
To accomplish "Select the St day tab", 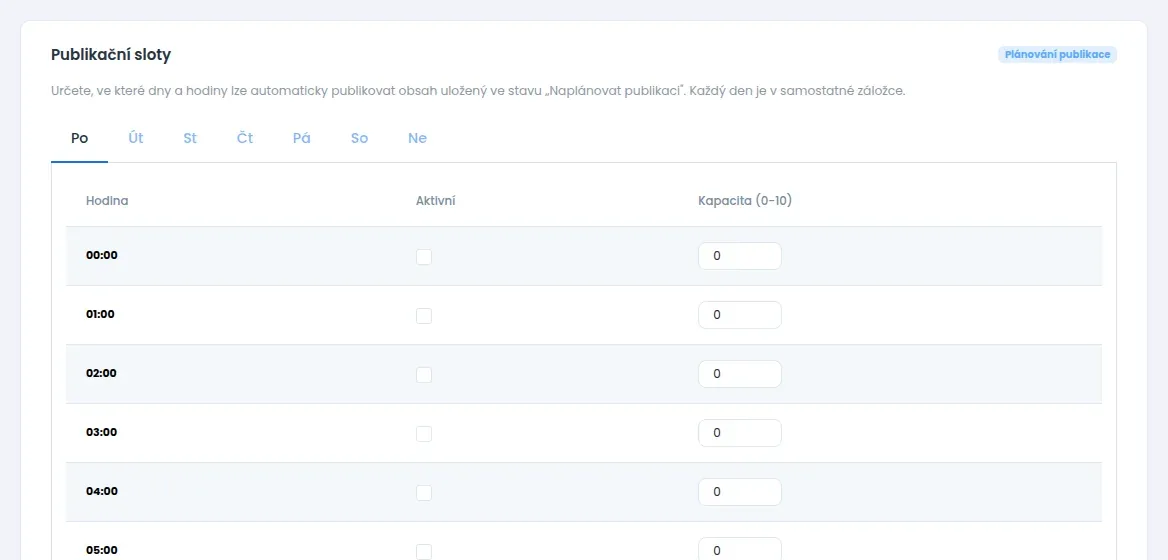I will click(x=190, y=139).
